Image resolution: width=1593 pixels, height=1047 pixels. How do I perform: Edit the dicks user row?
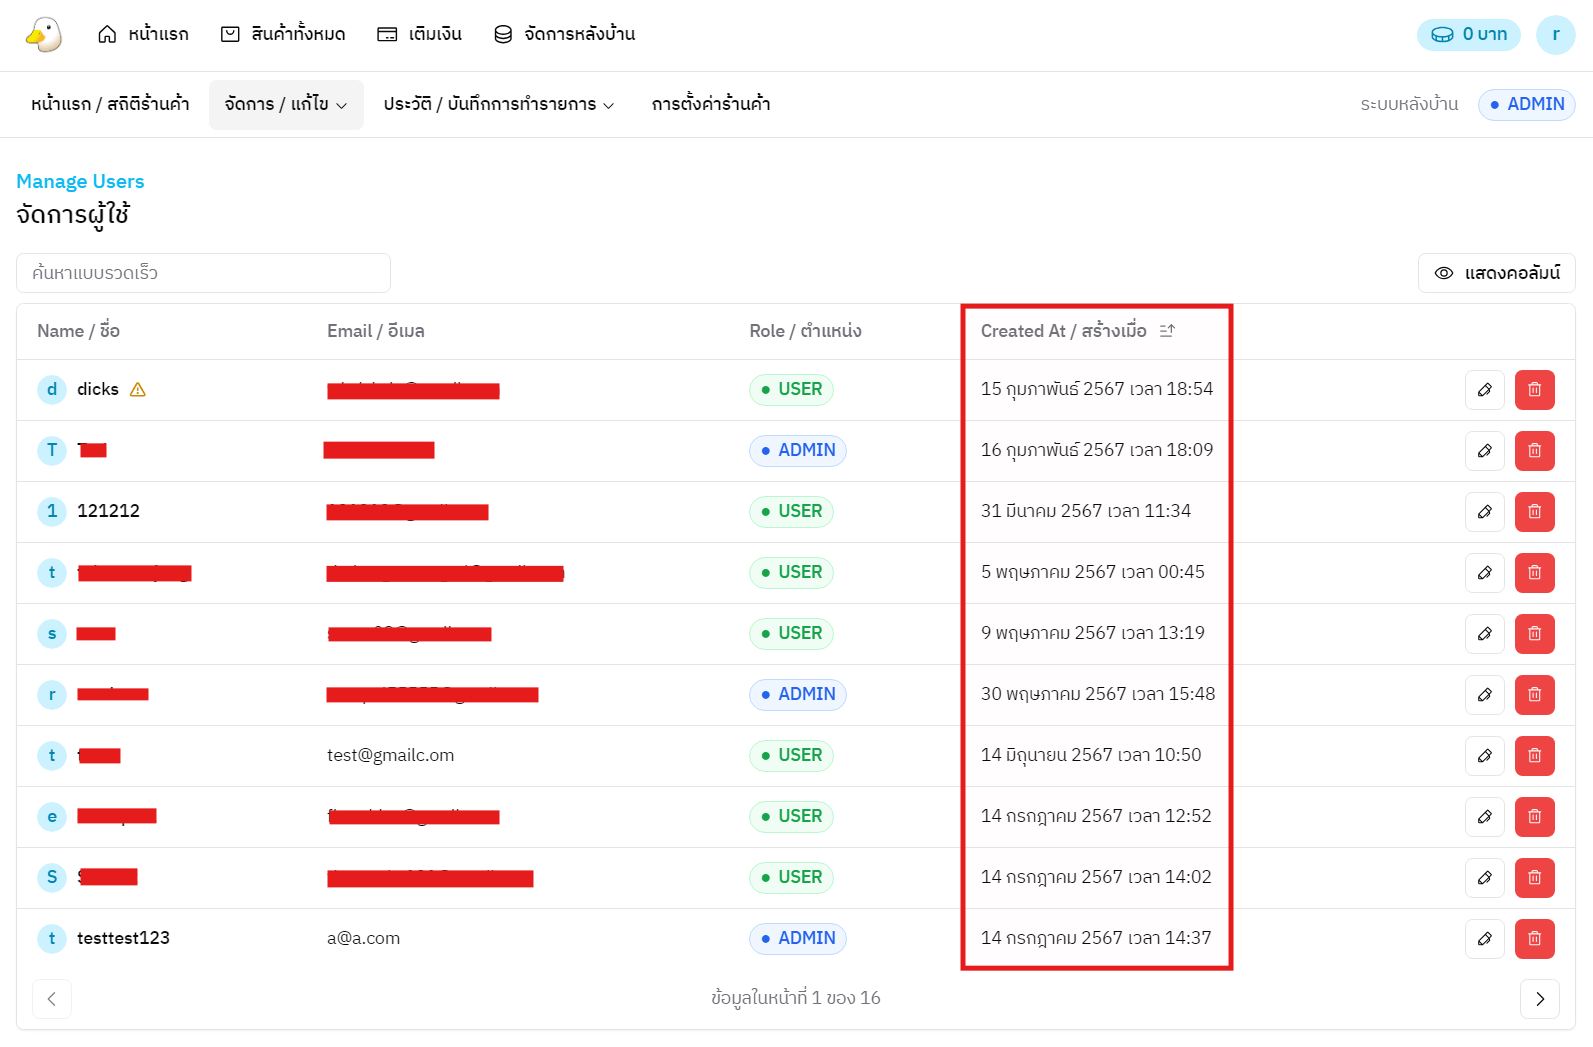[x=1484, y=390]
